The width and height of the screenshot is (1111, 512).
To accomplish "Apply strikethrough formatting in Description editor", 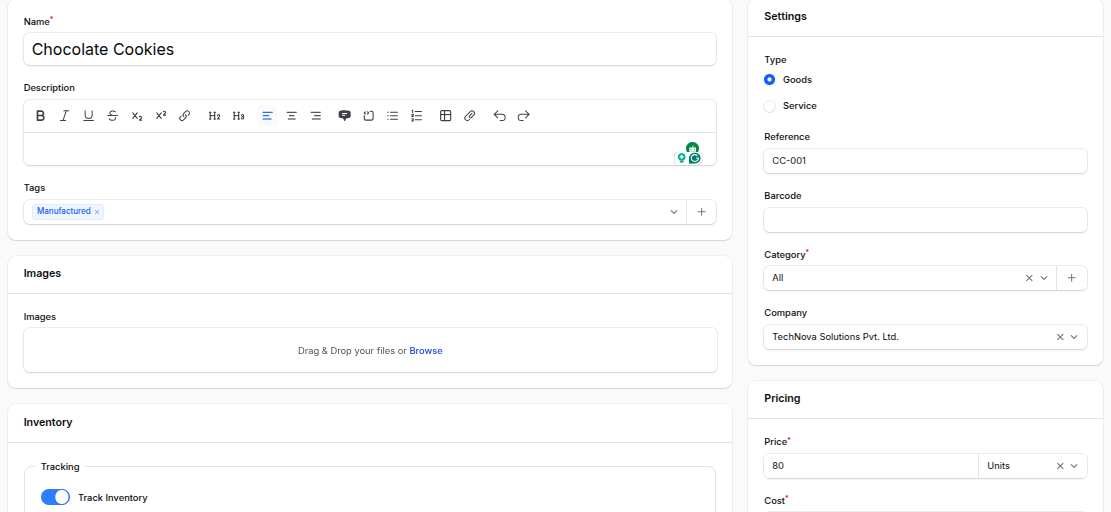I will pyautogui.click(x=113, y=115).
